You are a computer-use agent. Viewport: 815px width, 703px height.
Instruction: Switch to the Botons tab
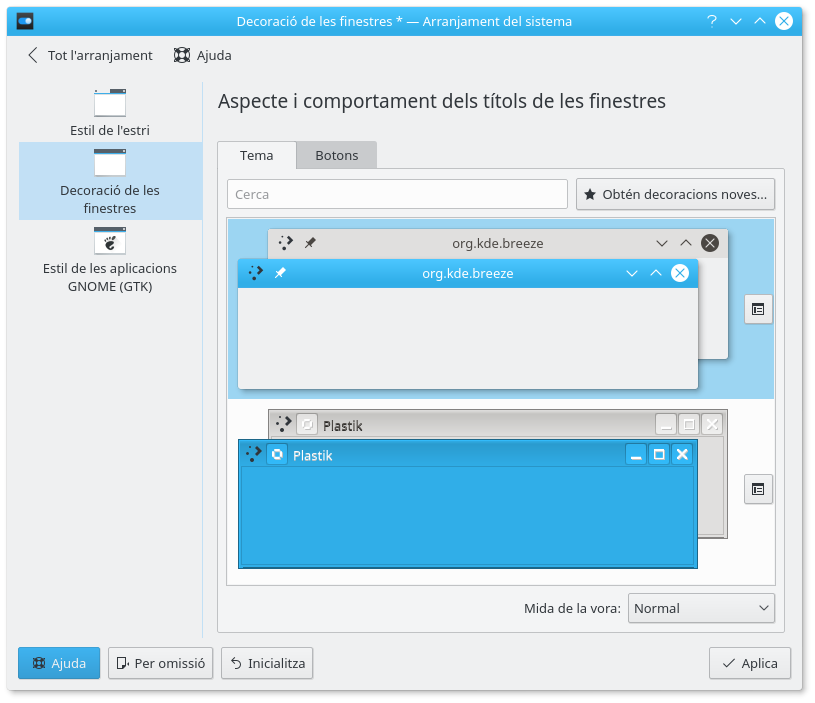pos(336,155)
